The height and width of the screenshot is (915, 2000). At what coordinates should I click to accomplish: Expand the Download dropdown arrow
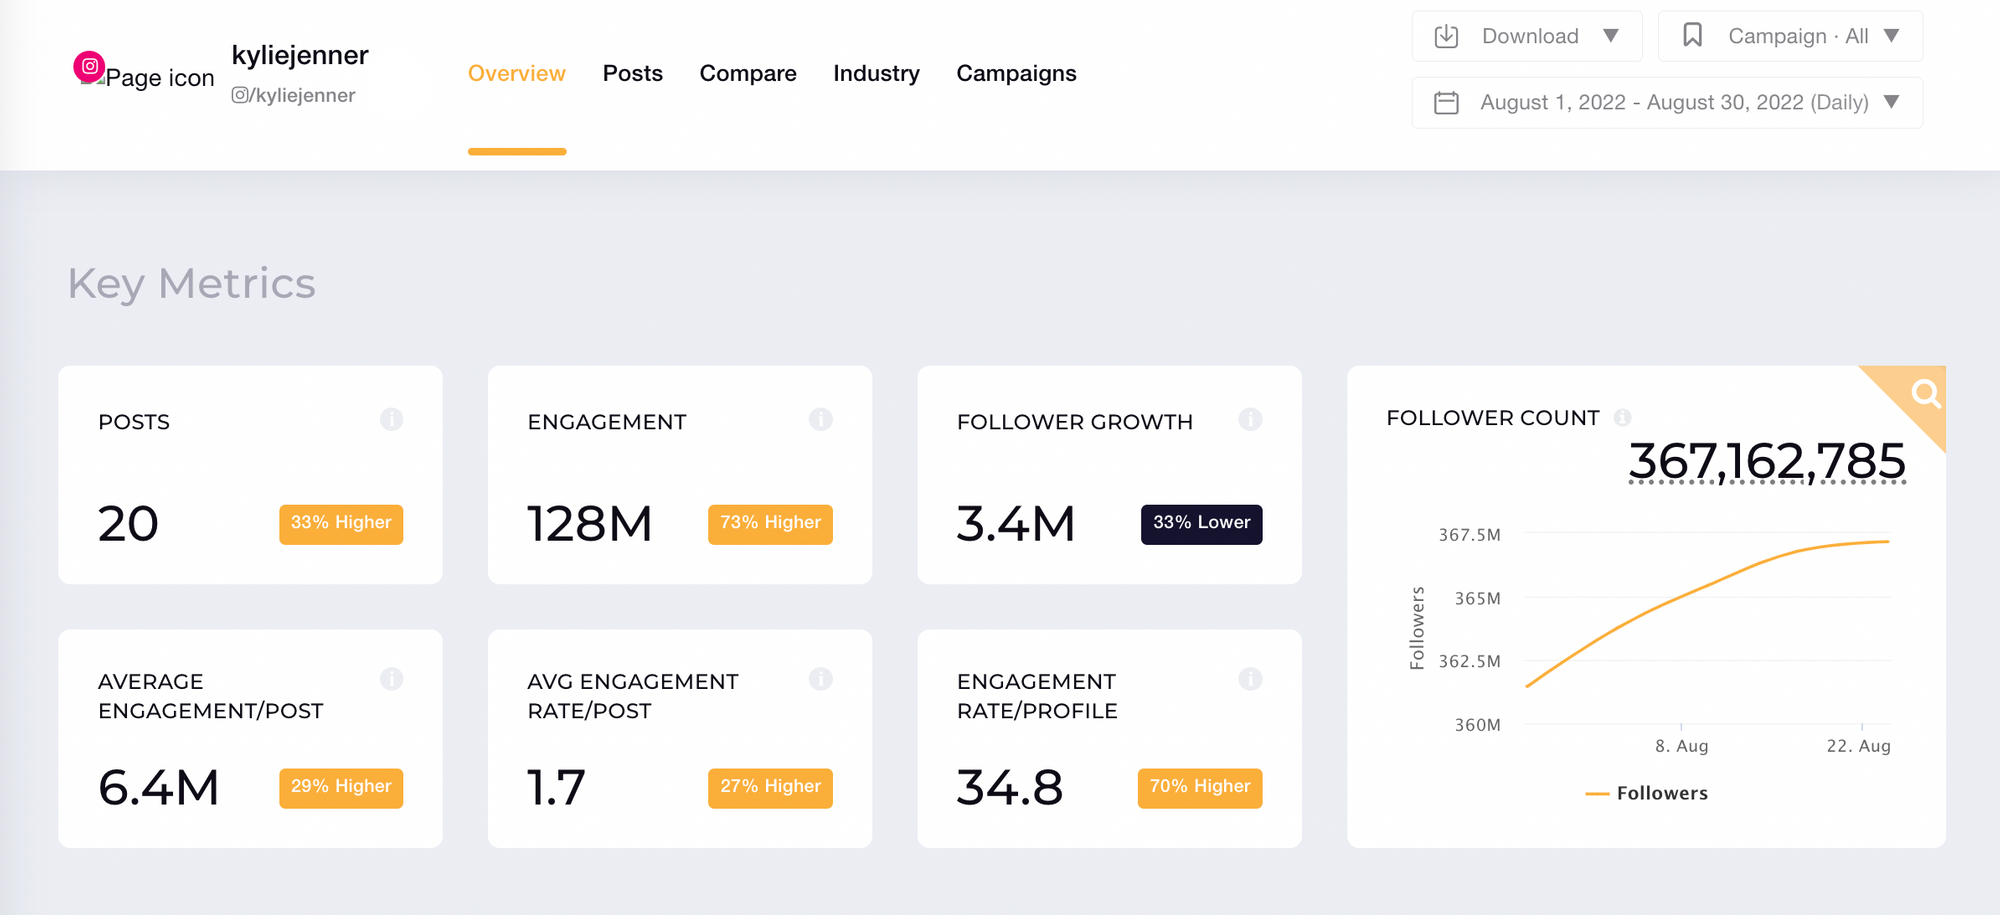tap(1610, 36)
